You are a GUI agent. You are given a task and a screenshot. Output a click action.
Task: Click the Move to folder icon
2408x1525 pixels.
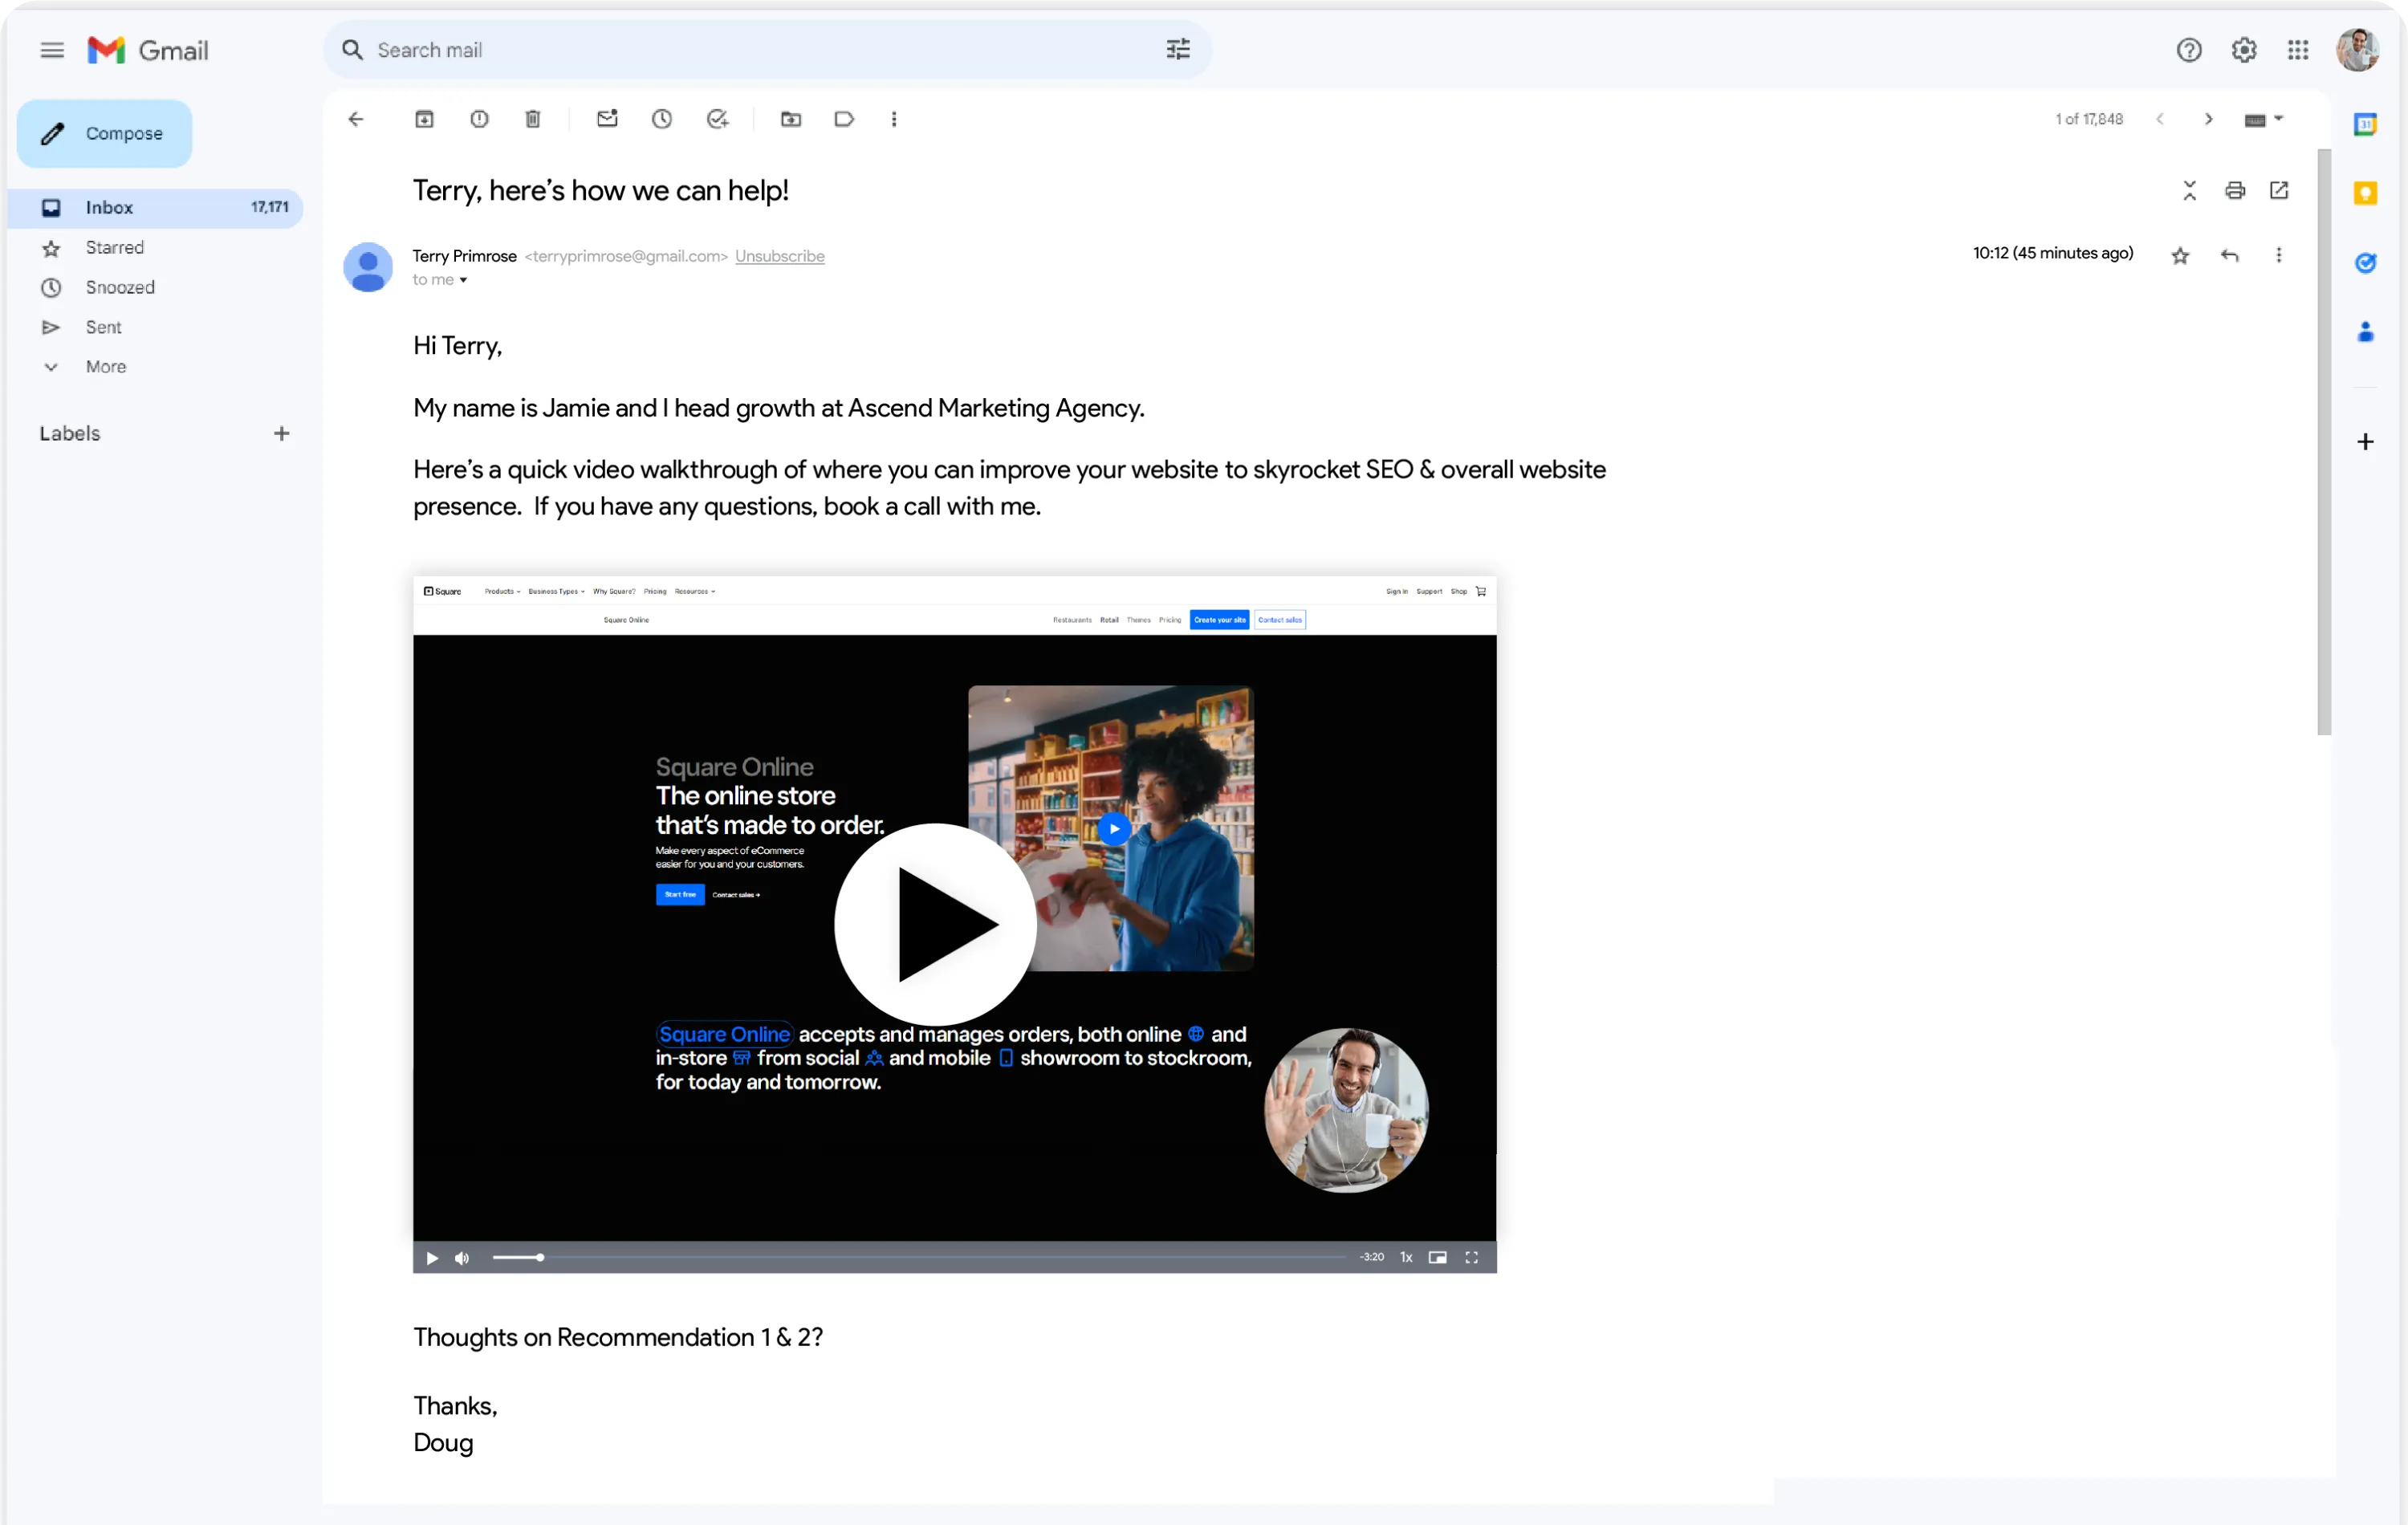click(x=790, y=119)
